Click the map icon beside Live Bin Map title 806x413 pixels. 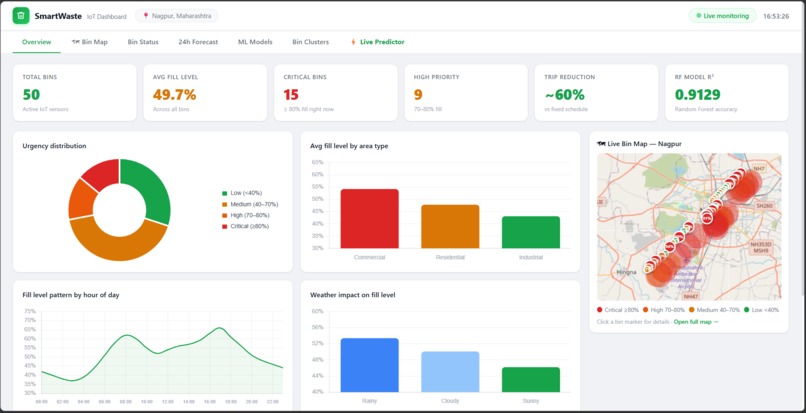601,144
